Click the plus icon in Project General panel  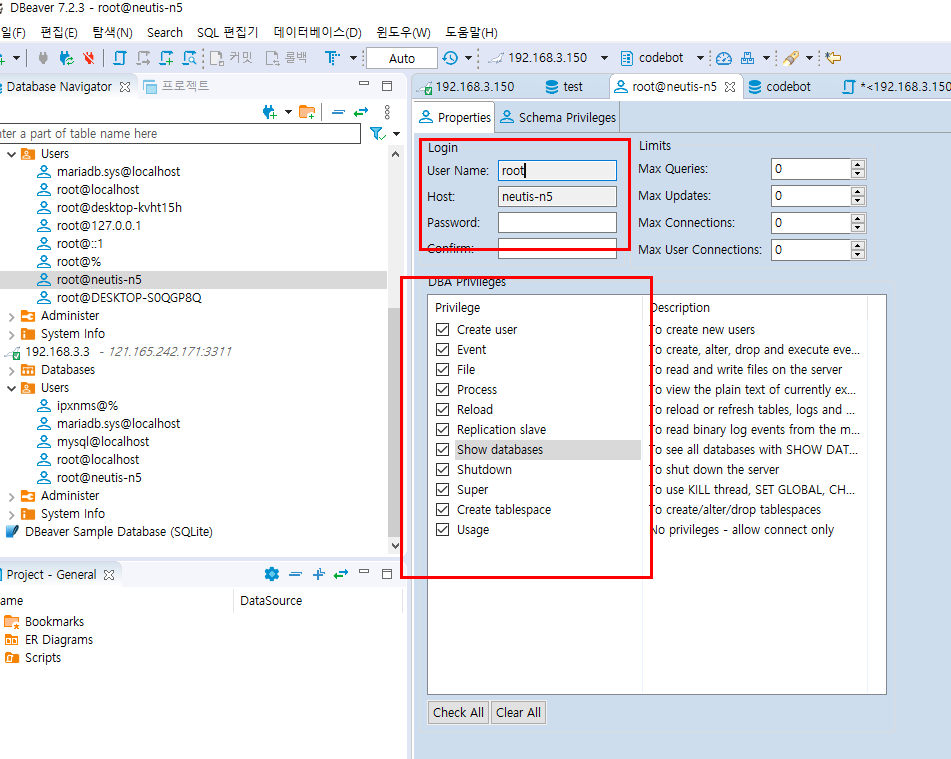pyautogui.click(x=318, y=574)
